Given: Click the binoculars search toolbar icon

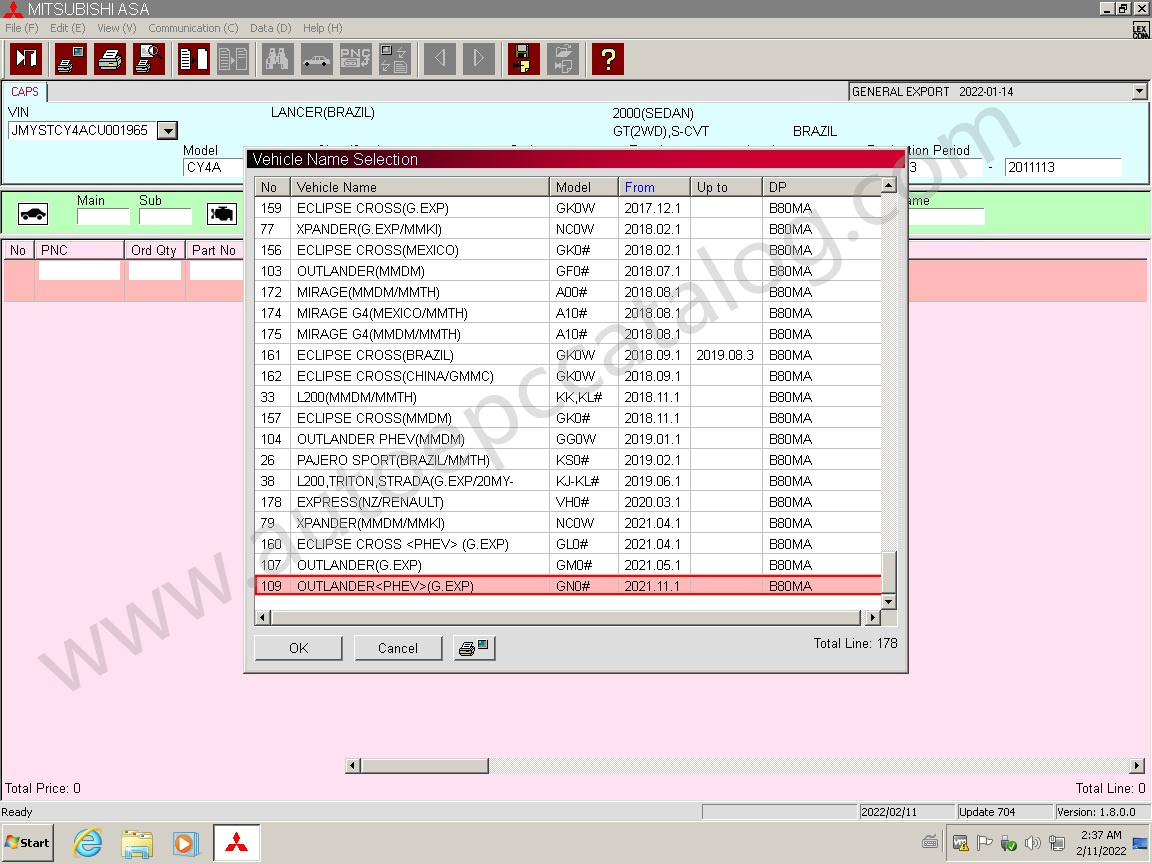Looking at the screenshot, I should pos(278,59).
